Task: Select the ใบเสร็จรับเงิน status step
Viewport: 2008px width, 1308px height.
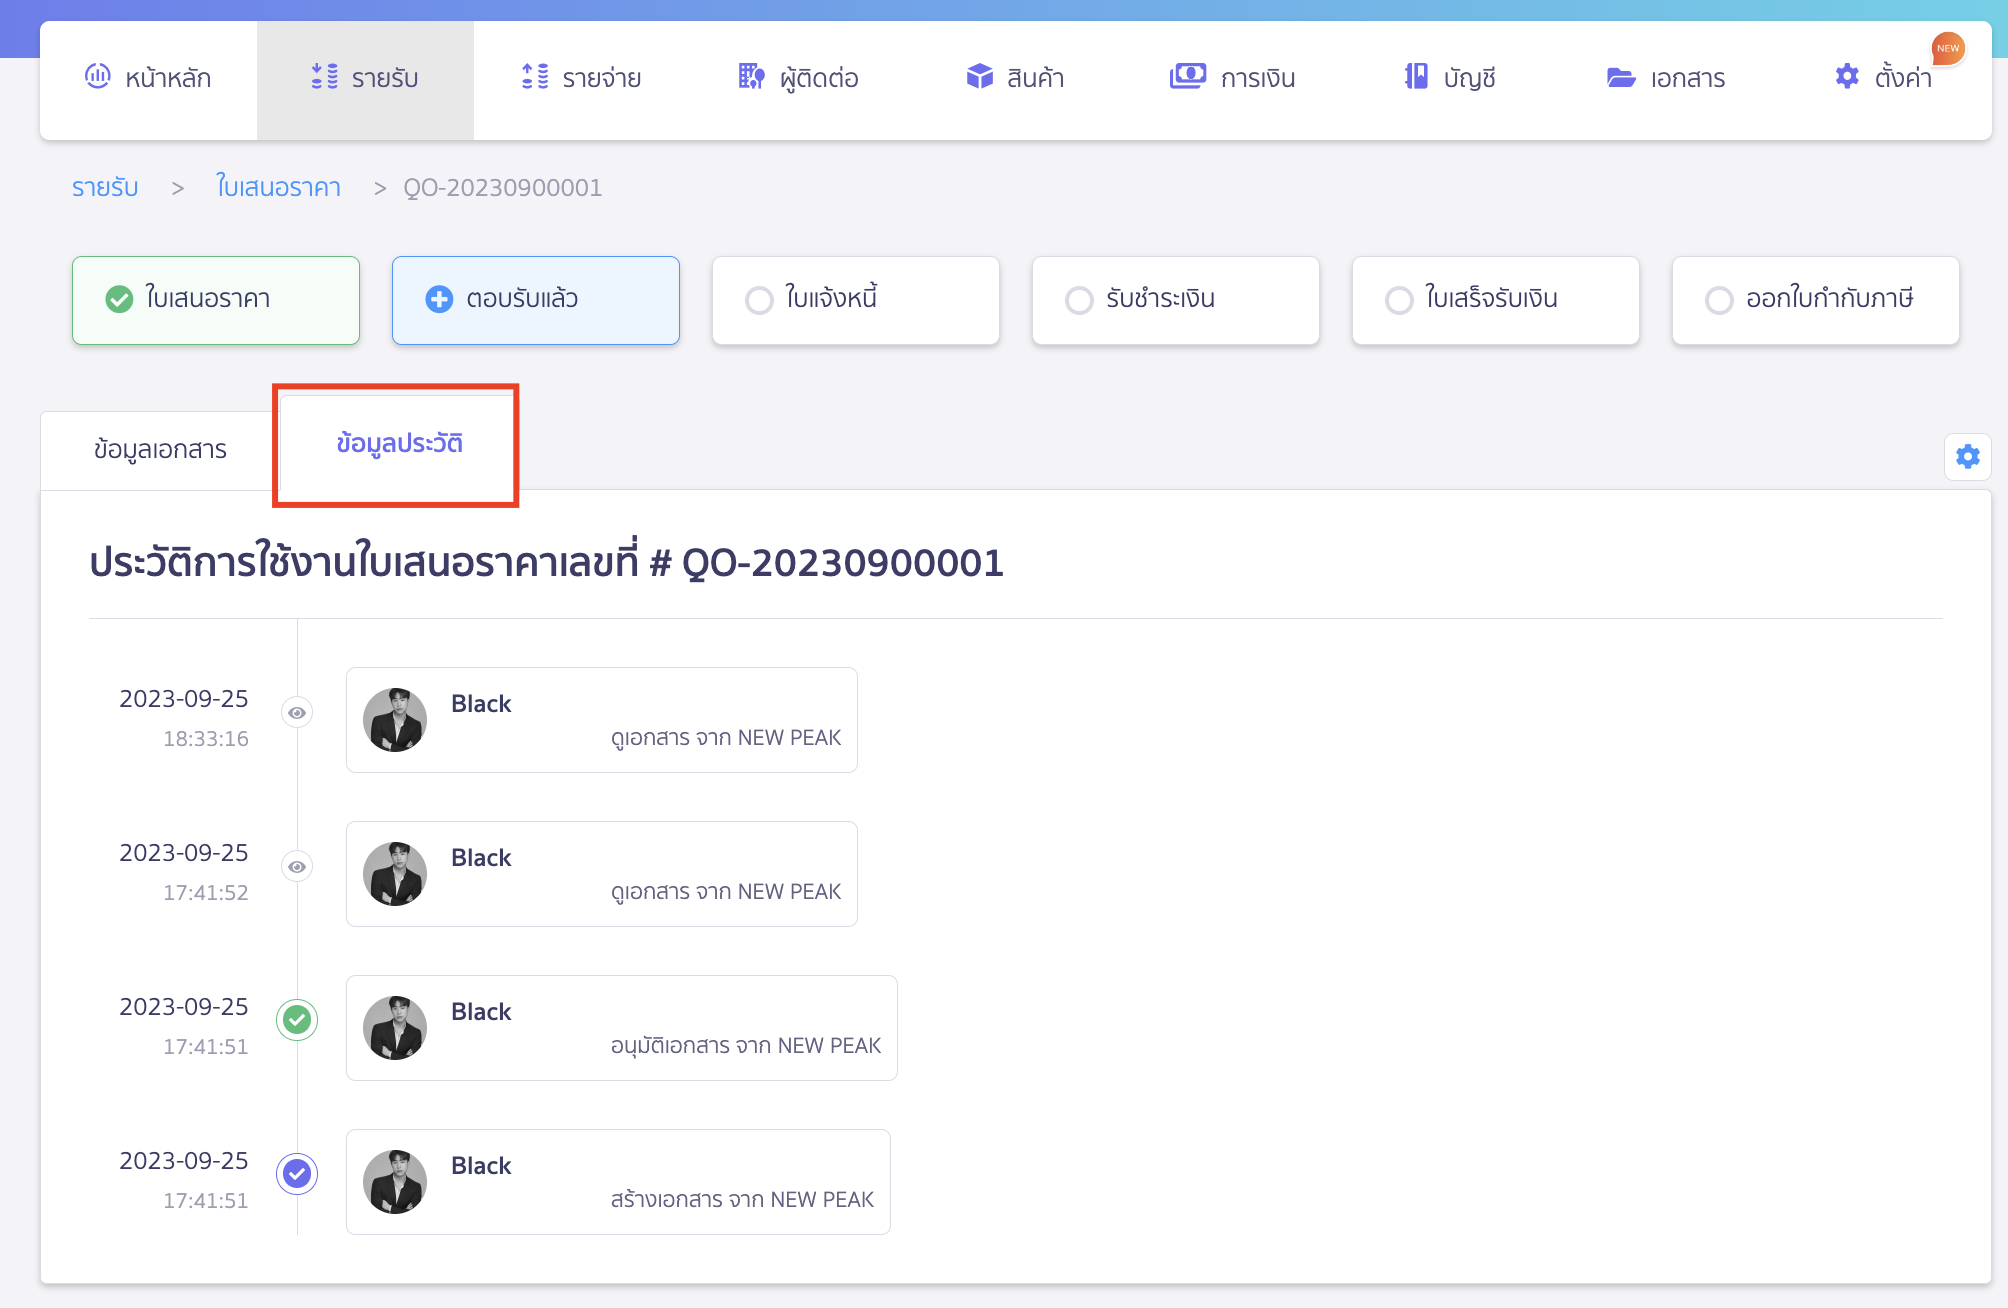Action: [1495, 299]
